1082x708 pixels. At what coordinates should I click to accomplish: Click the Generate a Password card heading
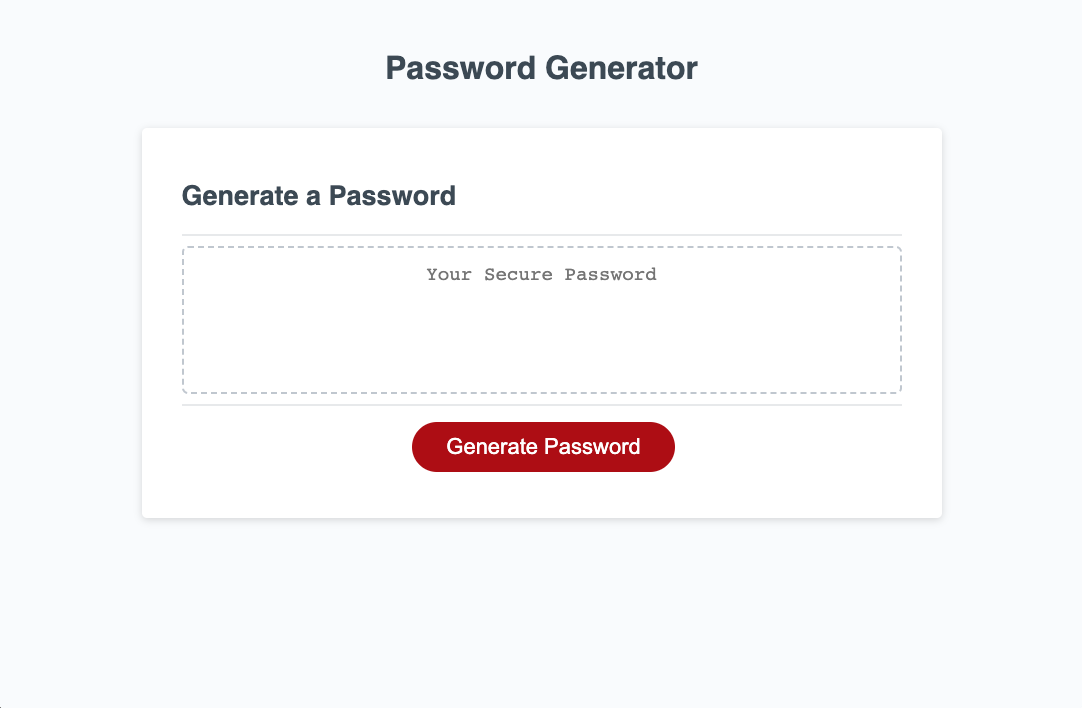coord(319,196)
